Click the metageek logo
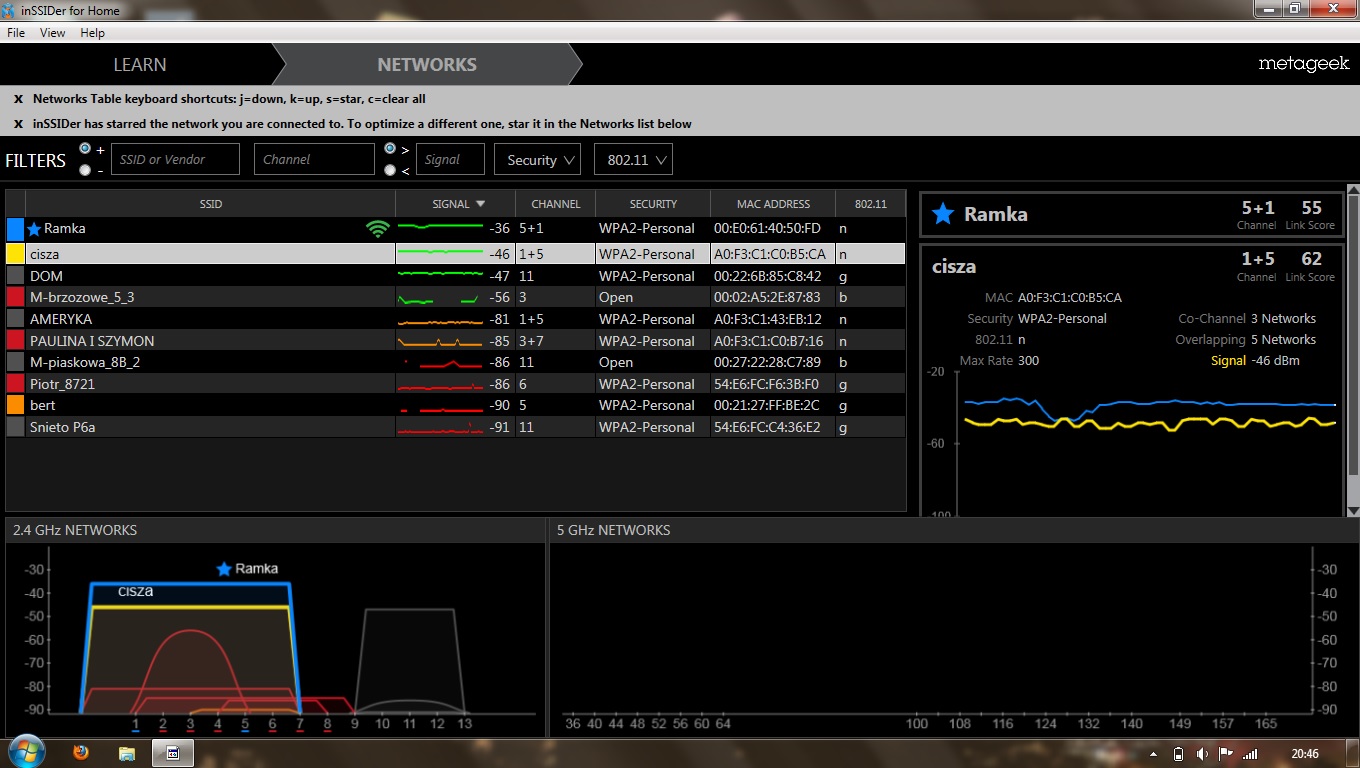Screen dimensions: 1360x768 coord(1303,64)
